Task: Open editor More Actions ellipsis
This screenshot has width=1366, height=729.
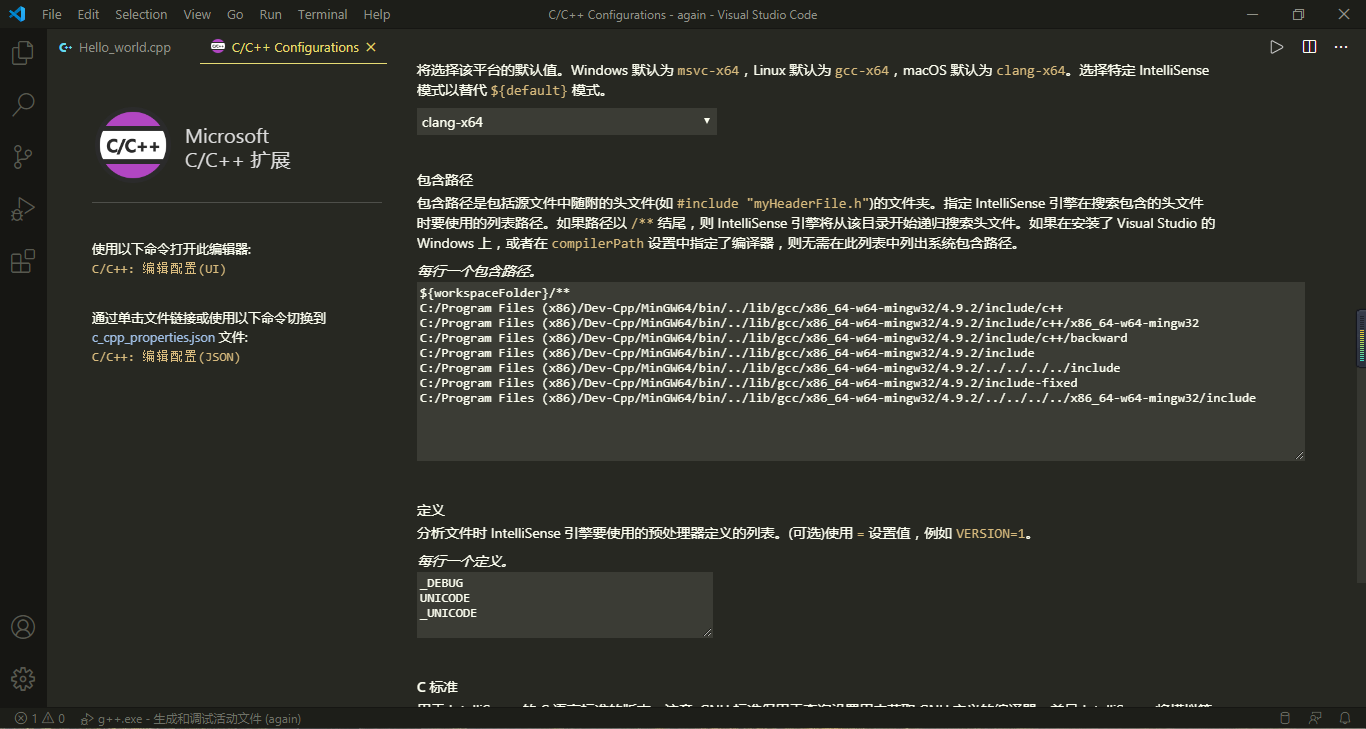Action: 1342,47
